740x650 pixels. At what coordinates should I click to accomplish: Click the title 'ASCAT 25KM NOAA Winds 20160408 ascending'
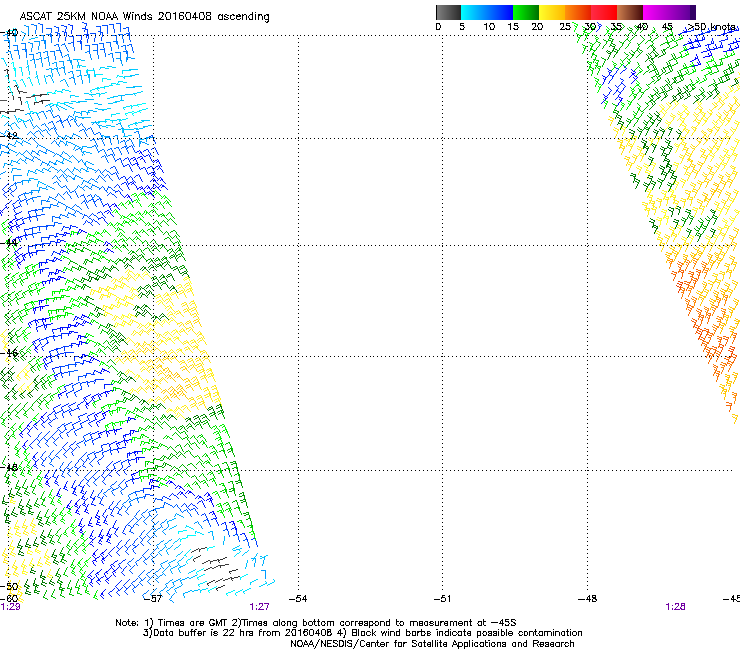144,17
